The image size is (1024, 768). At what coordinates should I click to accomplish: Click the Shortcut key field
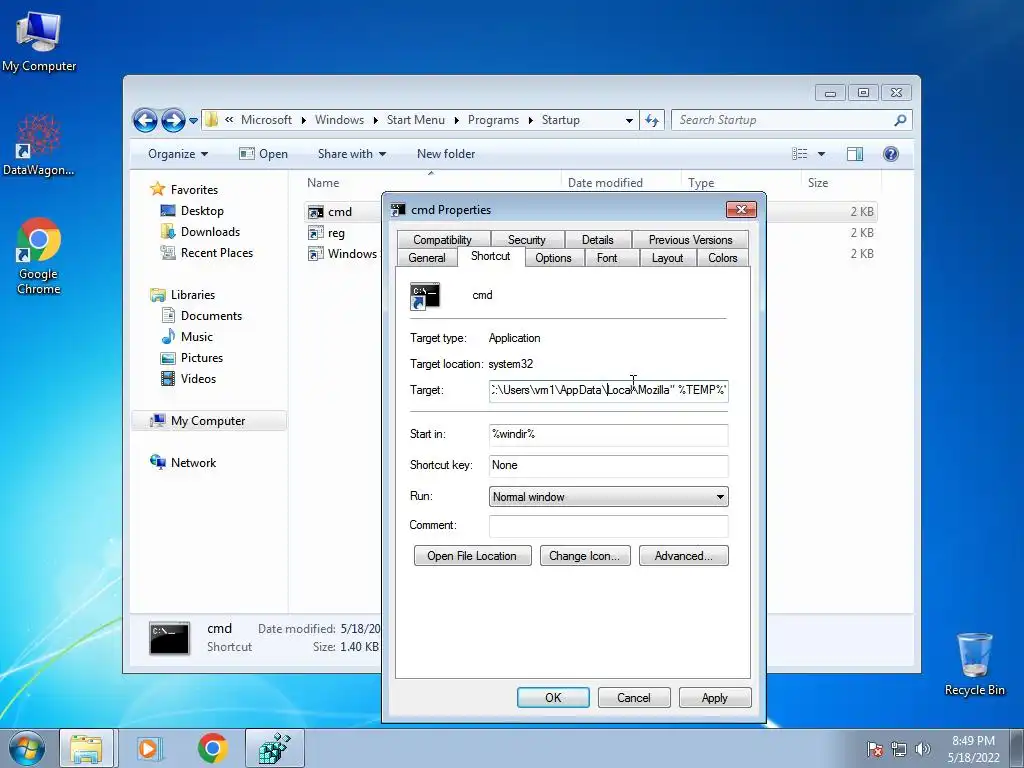pos(608,466)
